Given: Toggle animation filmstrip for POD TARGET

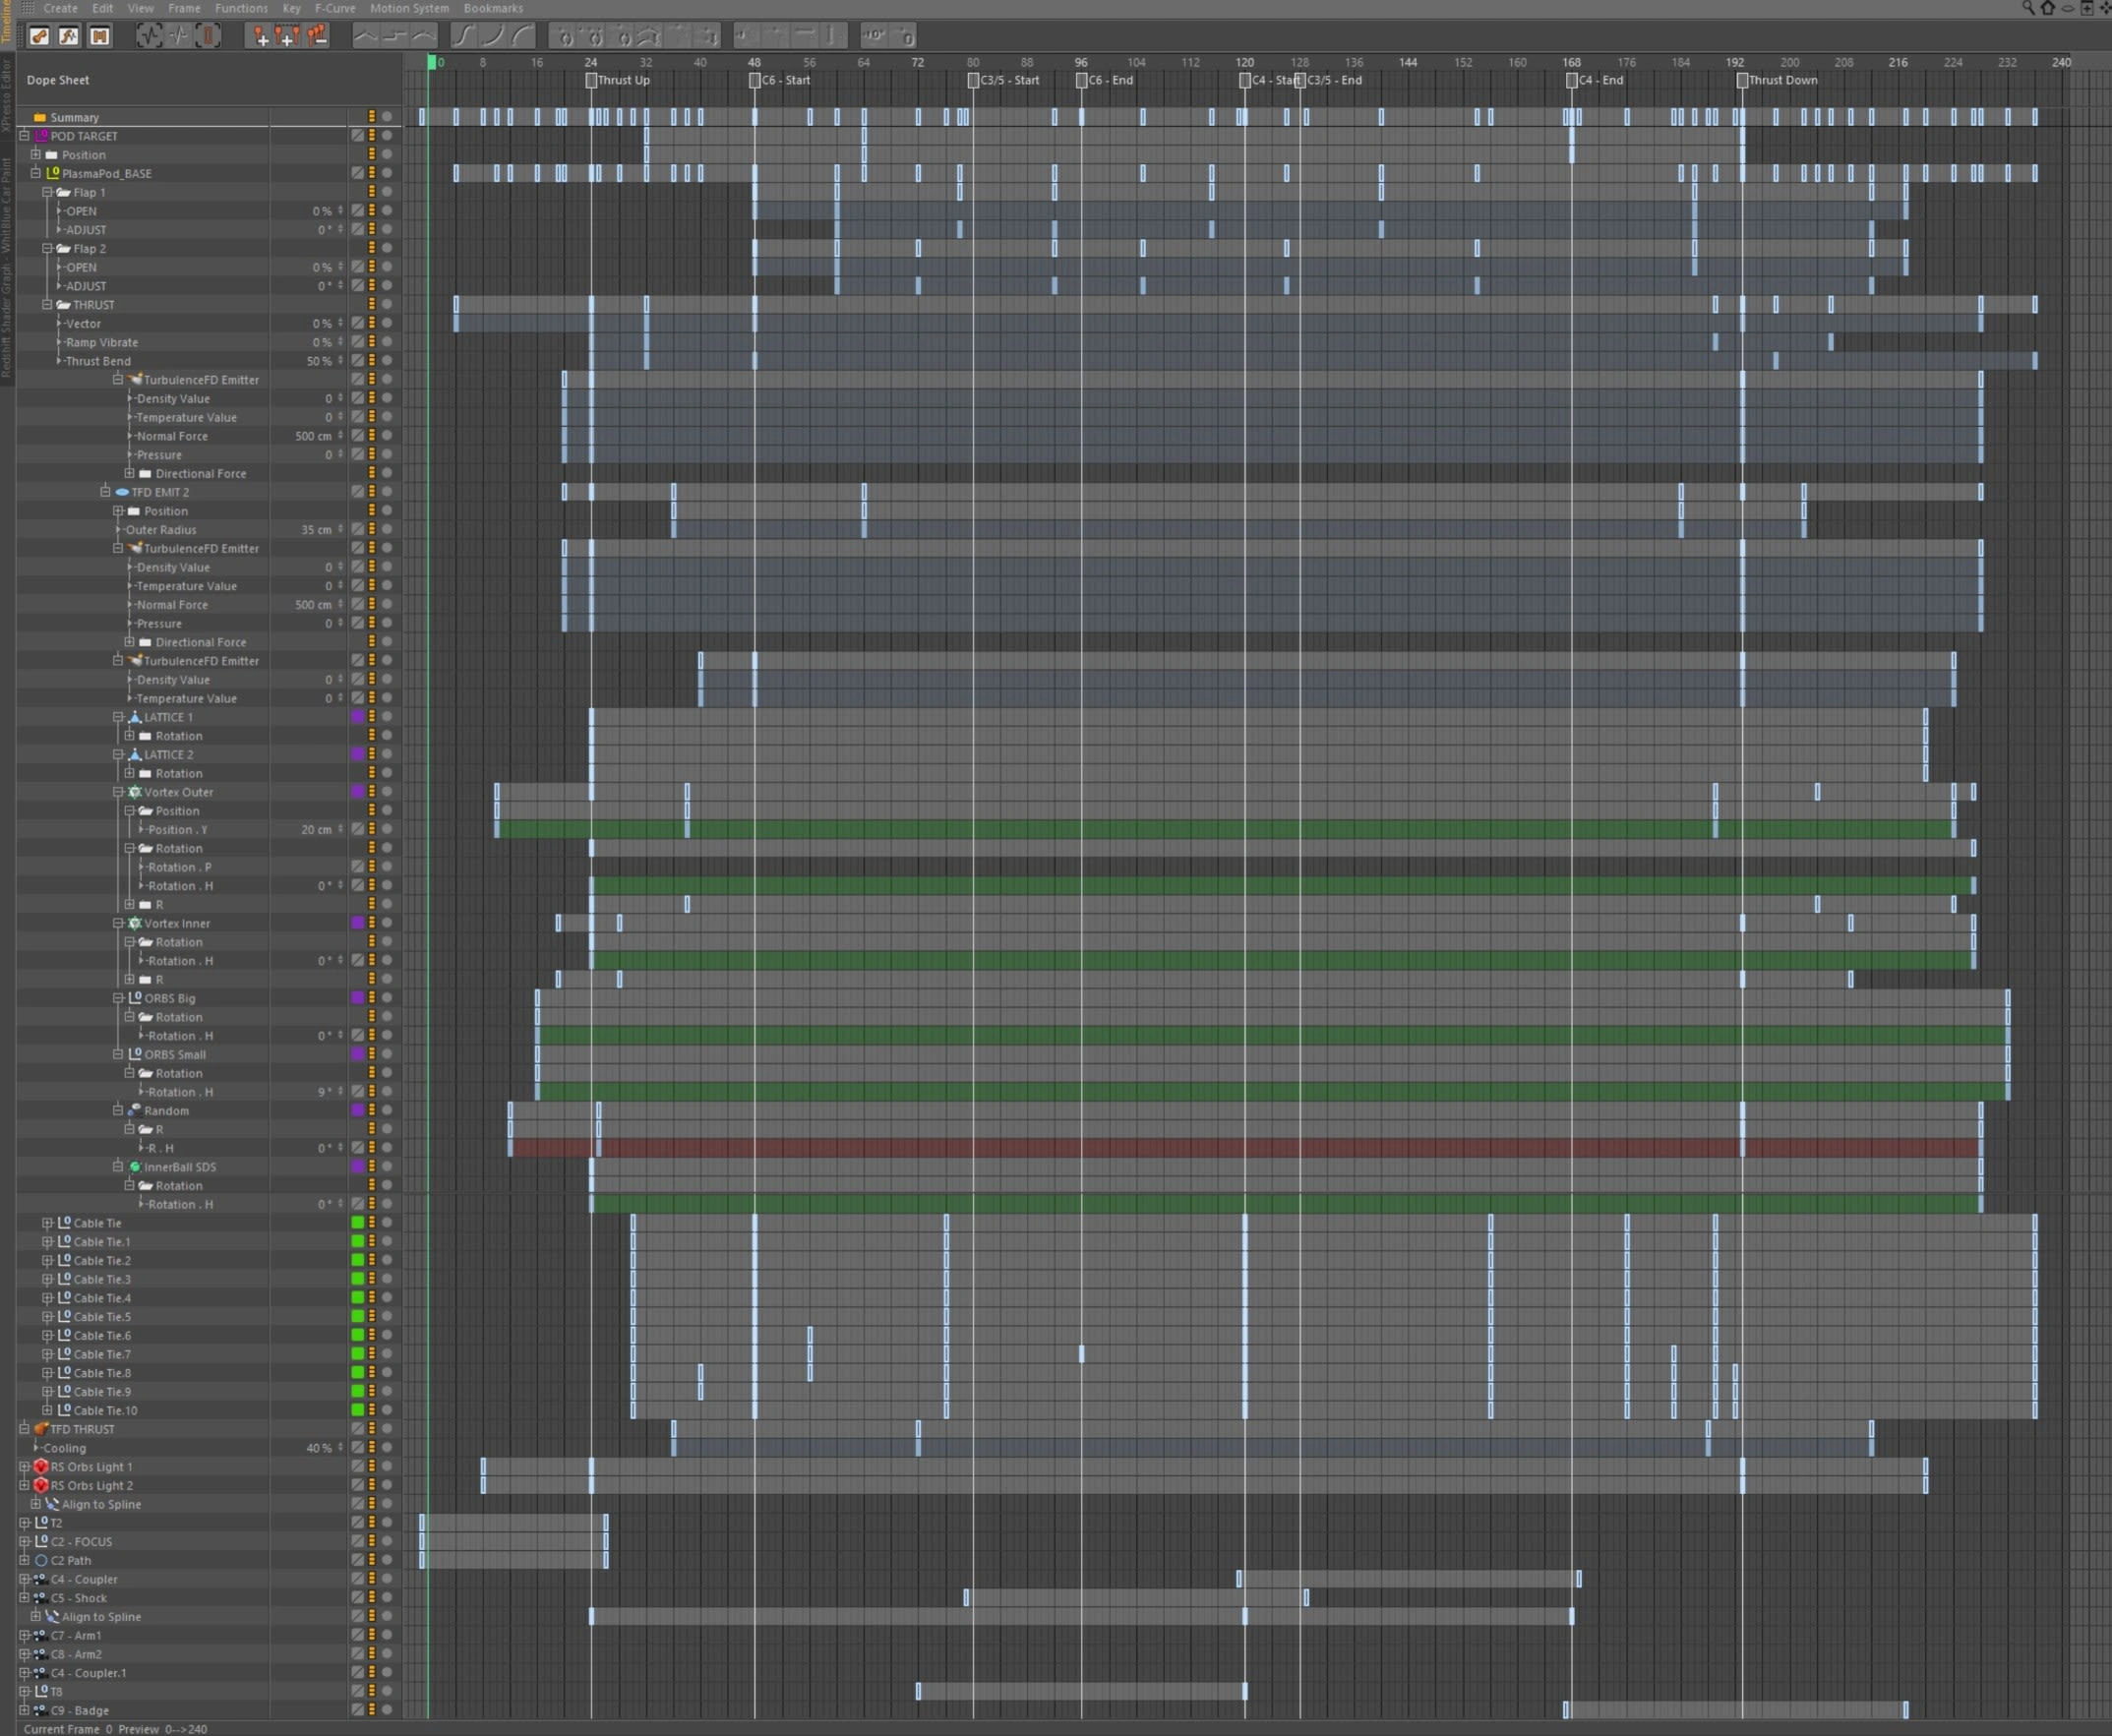Looking at the screenshot, I should [372, 136].
